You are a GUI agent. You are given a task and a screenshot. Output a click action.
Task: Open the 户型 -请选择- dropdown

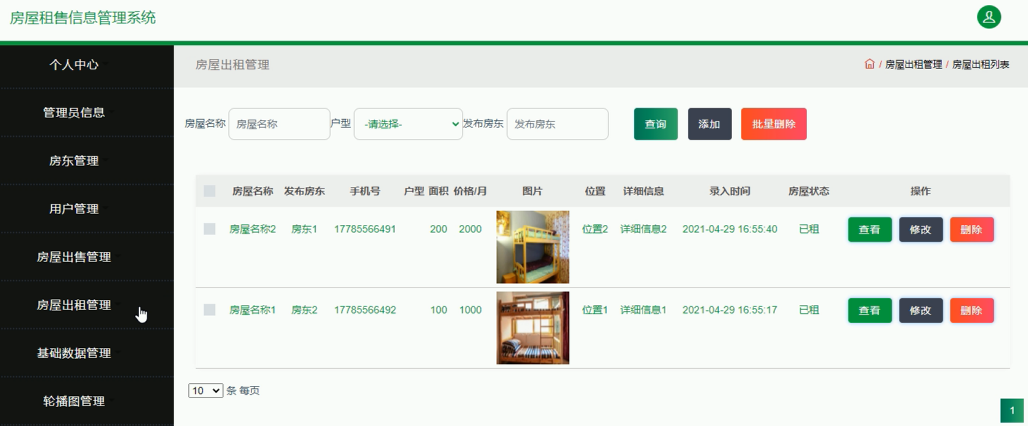click(408, 124)
